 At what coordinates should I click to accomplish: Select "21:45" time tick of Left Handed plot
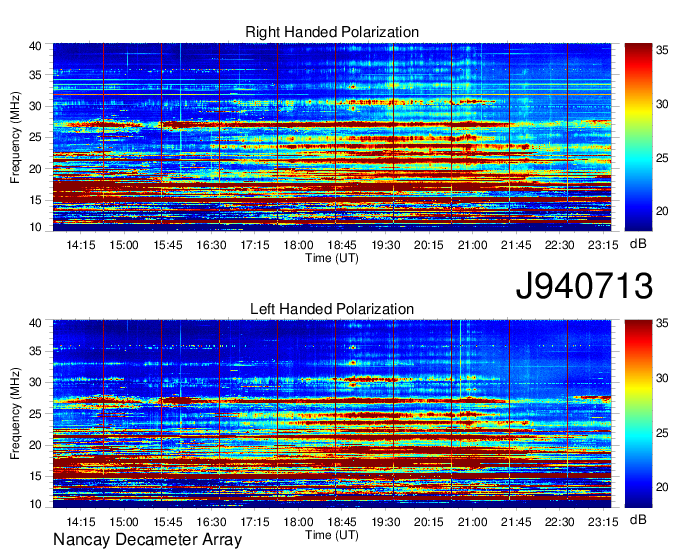click(516, 522)
